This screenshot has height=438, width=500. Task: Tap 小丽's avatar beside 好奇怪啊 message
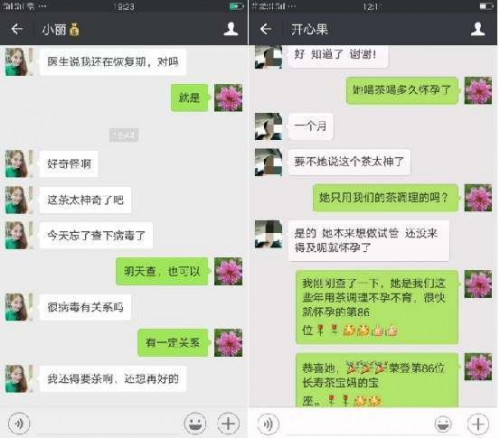(18, 164)
